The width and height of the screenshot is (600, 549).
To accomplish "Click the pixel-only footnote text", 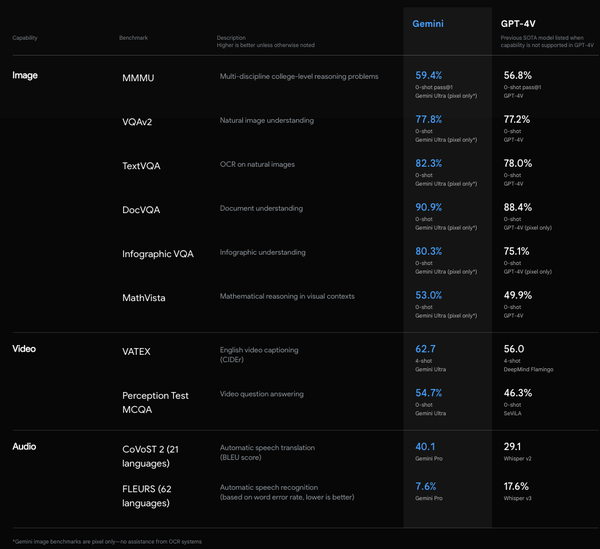I will 107,542.
